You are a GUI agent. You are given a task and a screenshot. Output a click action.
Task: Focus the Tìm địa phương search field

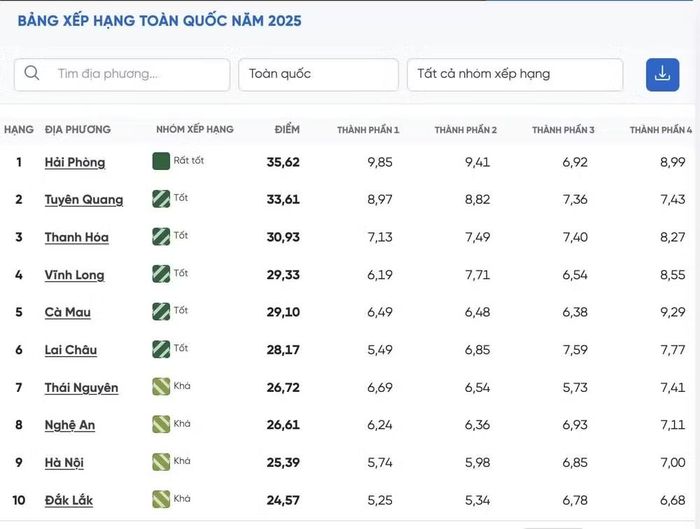(x=122, y=75)
